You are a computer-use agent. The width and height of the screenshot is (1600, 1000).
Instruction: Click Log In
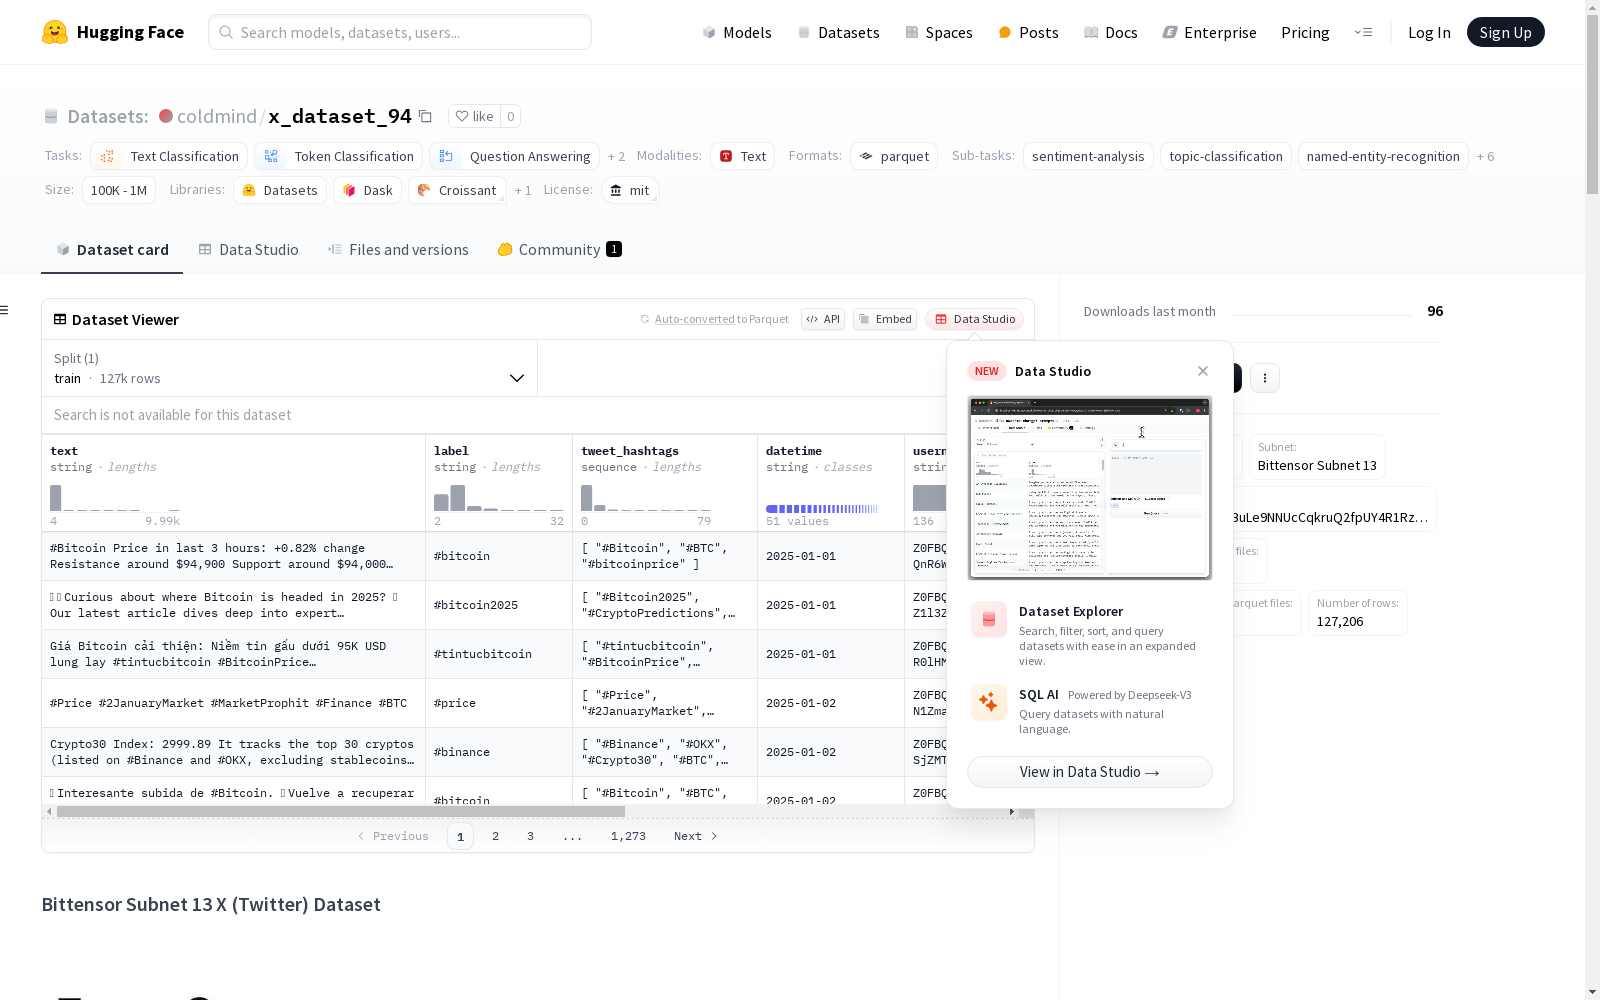tap(1429, 32)
